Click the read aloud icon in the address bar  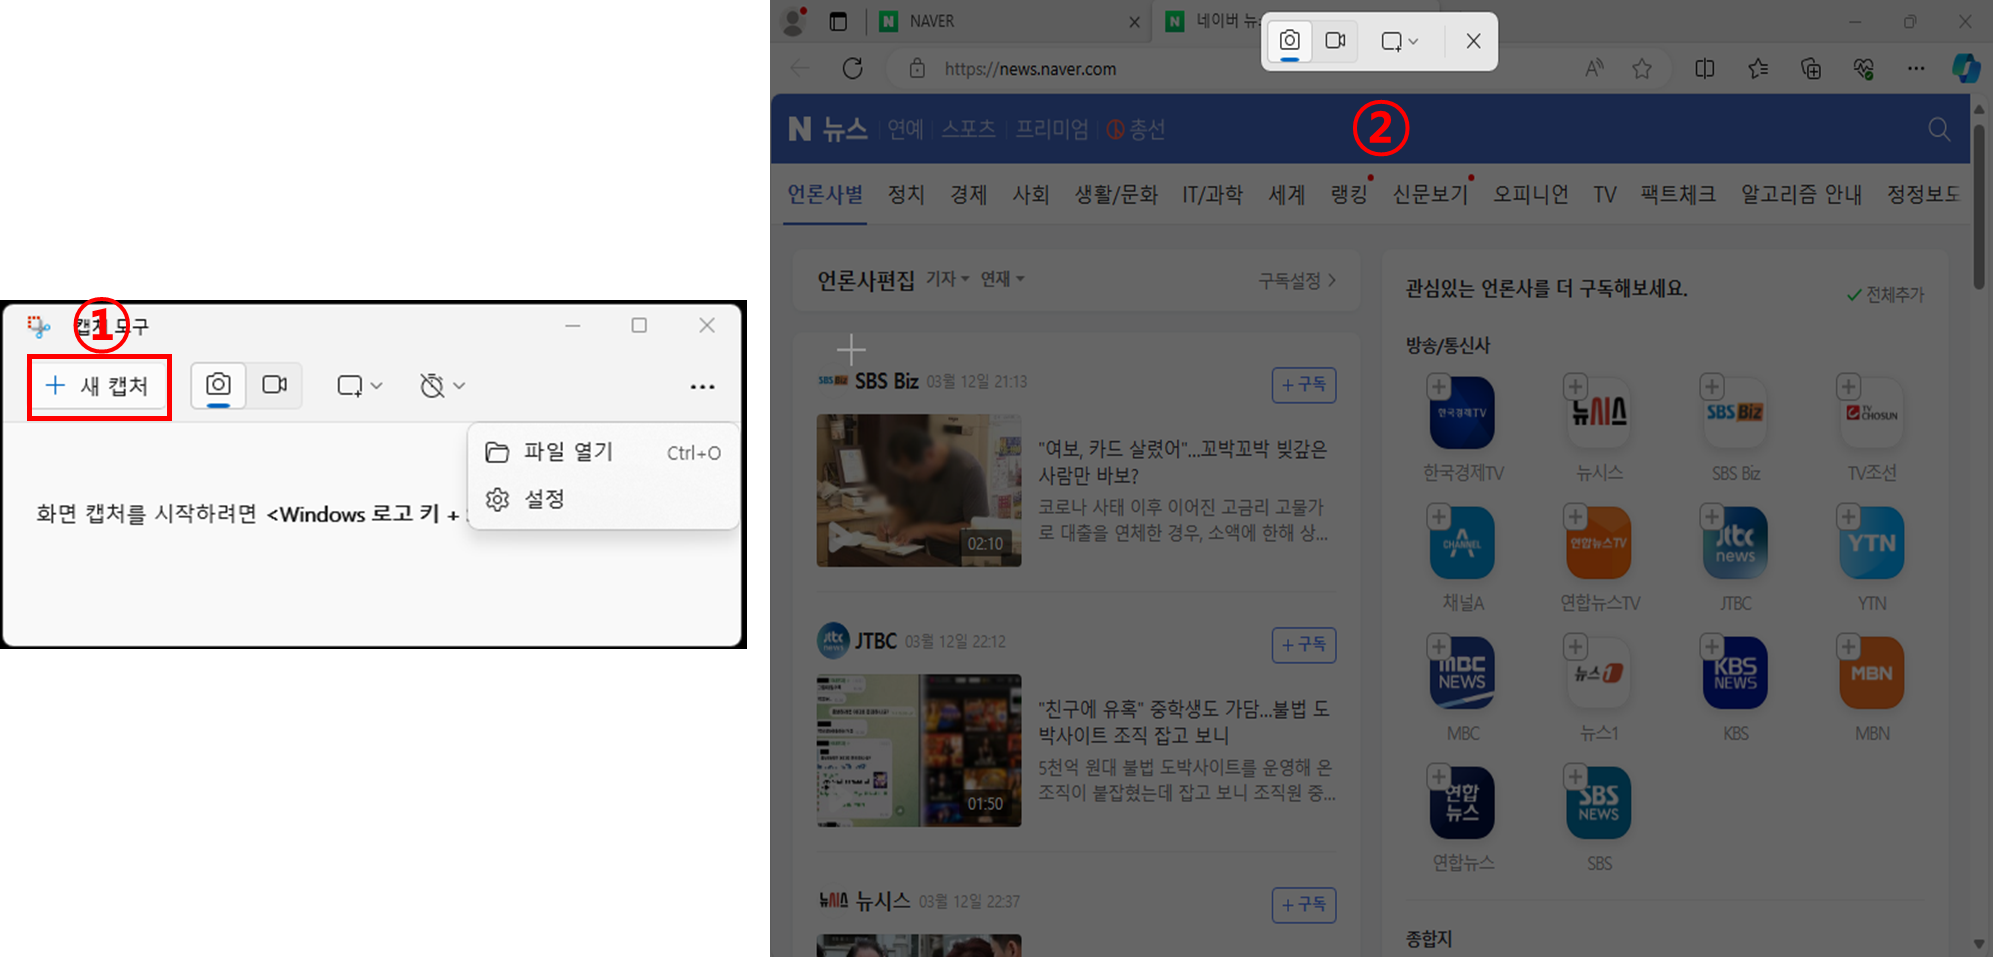1594,68
